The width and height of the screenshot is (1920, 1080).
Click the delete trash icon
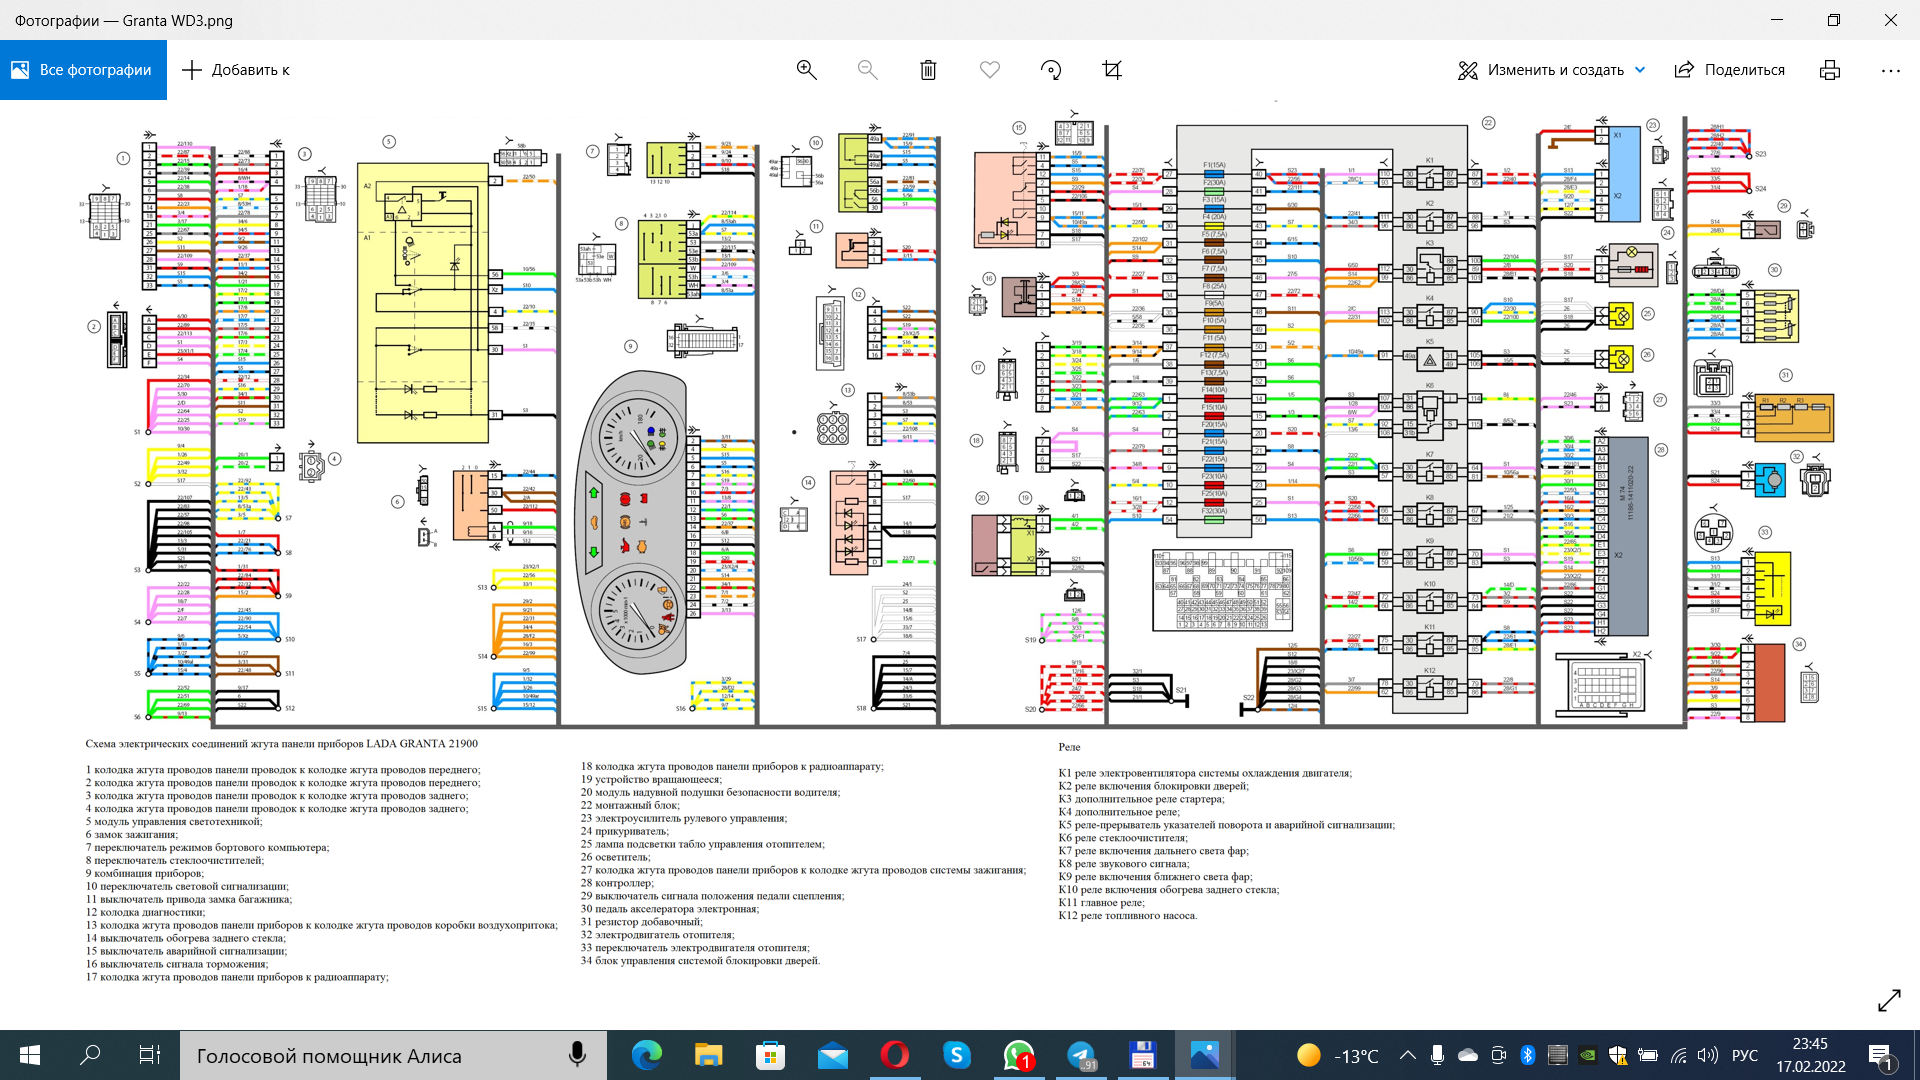click(928, 70)
